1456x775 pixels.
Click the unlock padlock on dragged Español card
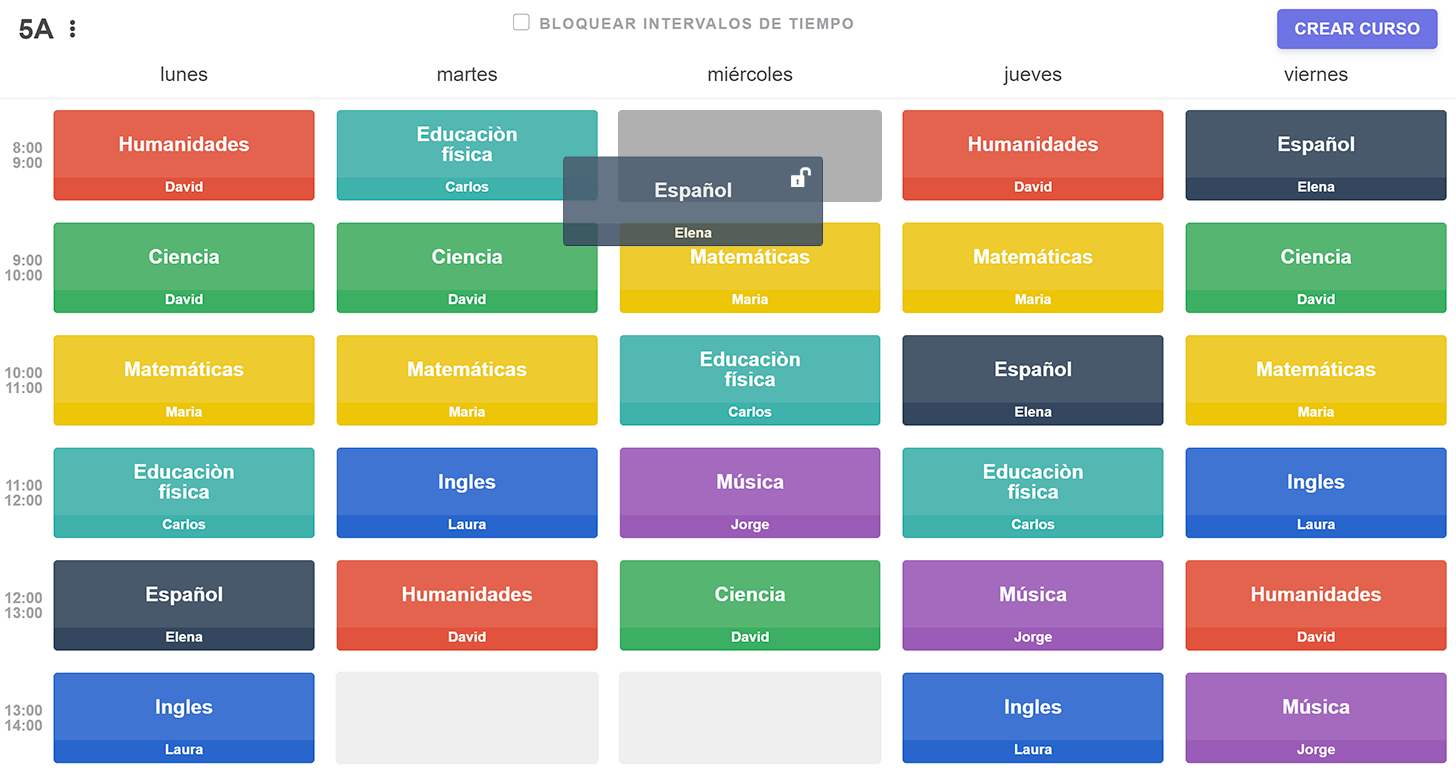[x=800, y=178]
